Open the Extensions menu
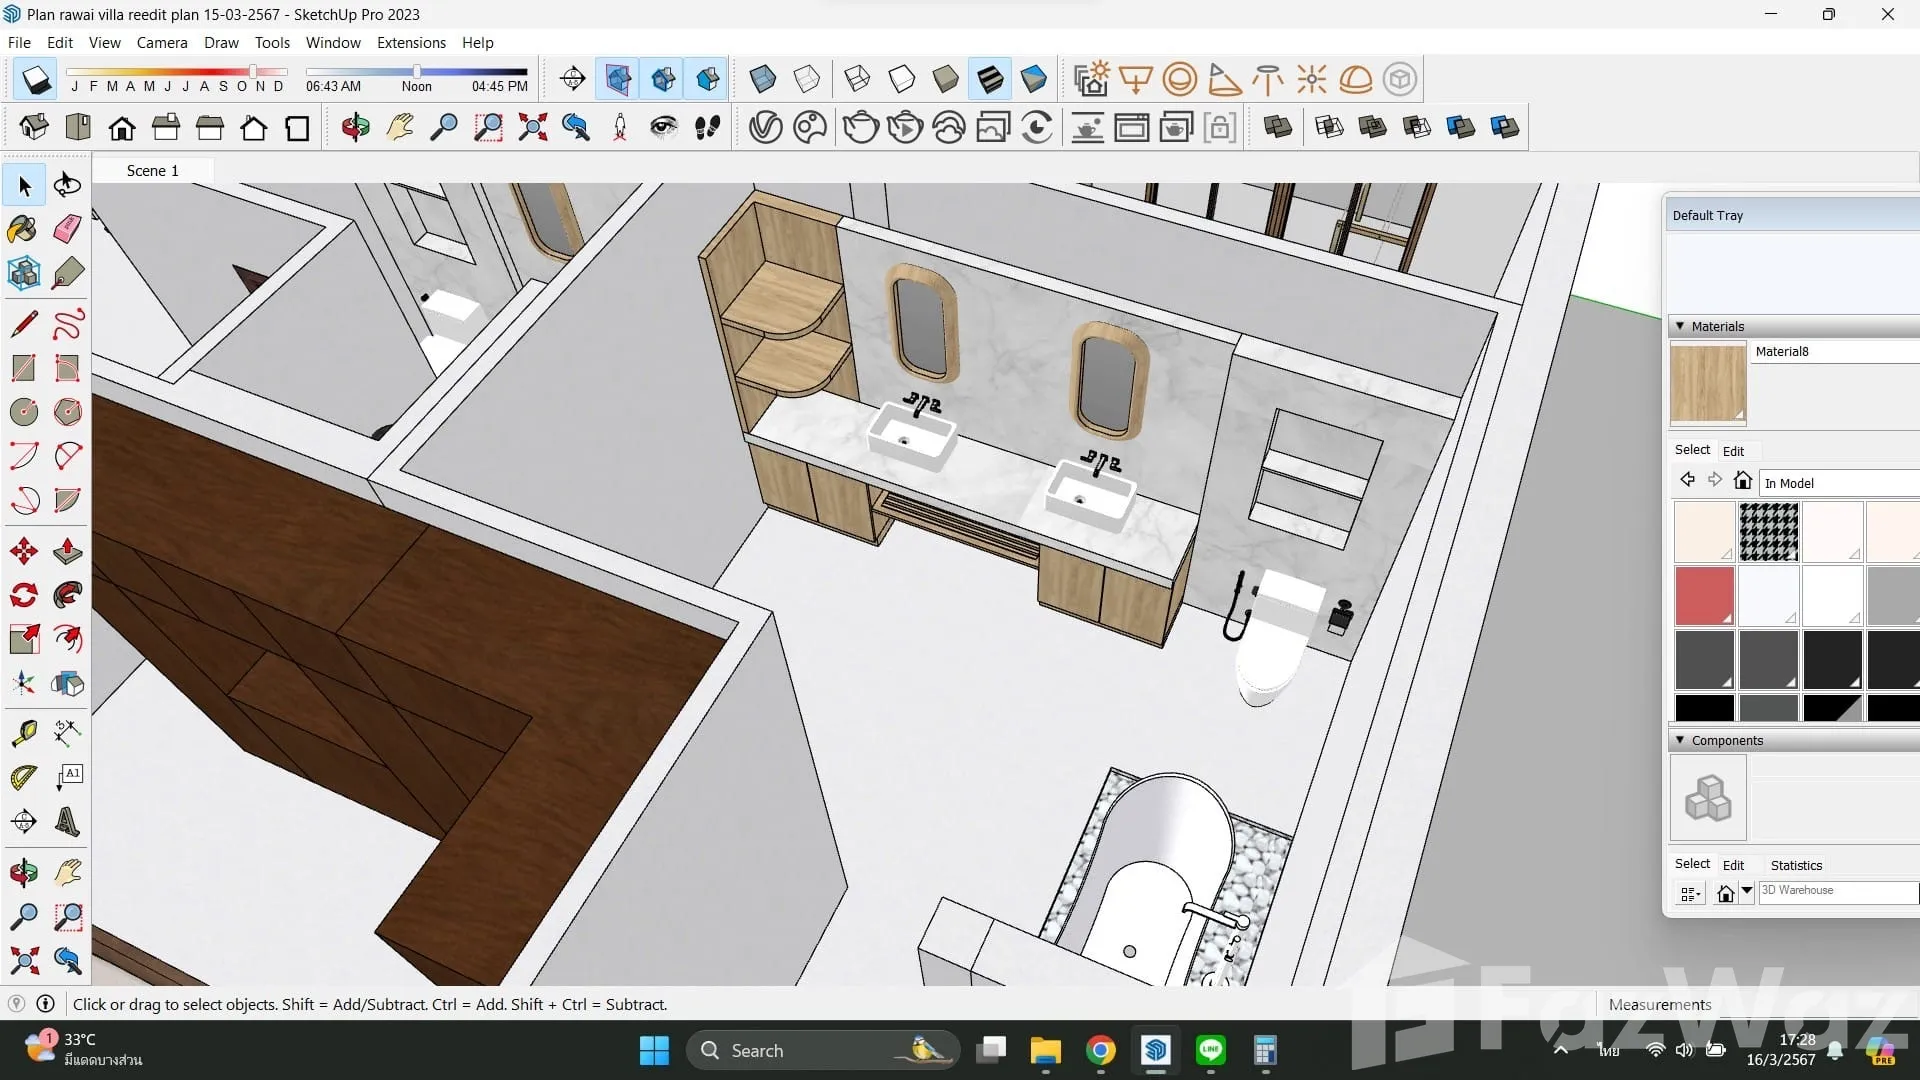This screenshot has width=1920, height=1080. point(411,43)
